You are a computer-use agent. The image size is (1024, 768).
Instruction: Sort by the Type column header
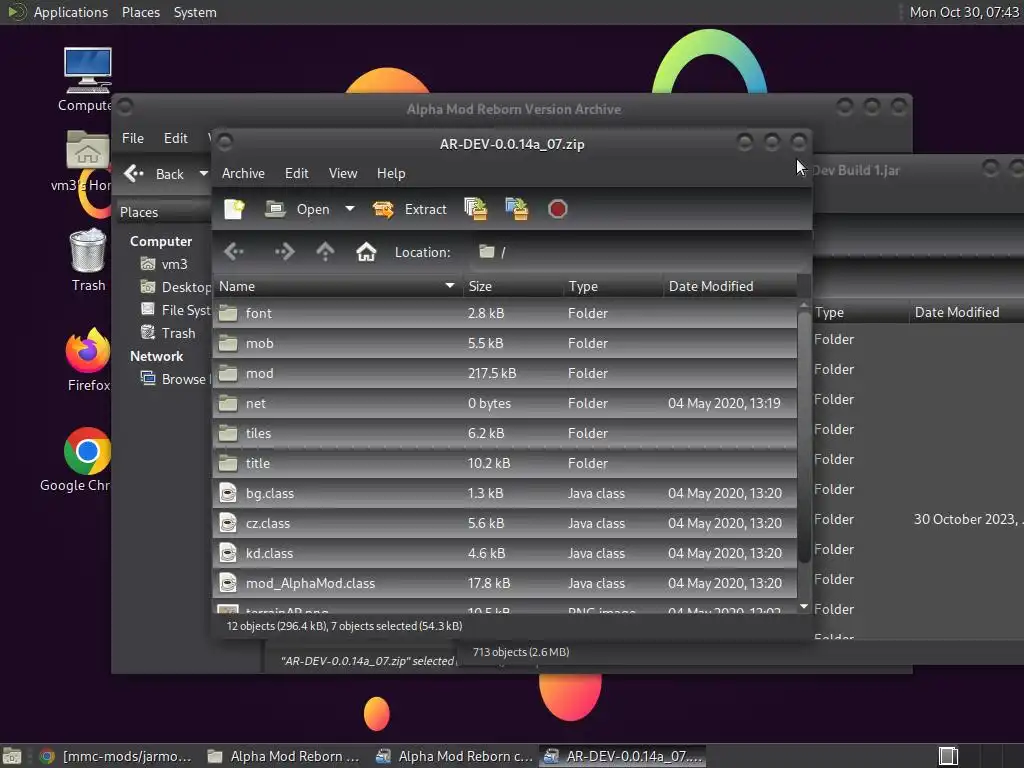tap(613, 286)
